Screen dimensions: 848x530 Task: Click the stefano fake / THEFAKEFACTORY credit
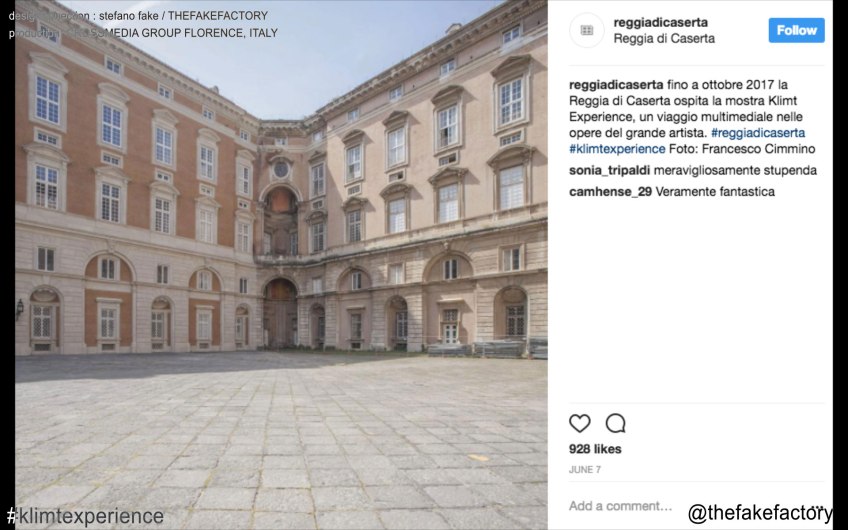pyautogui.click(x=183, y=16)
